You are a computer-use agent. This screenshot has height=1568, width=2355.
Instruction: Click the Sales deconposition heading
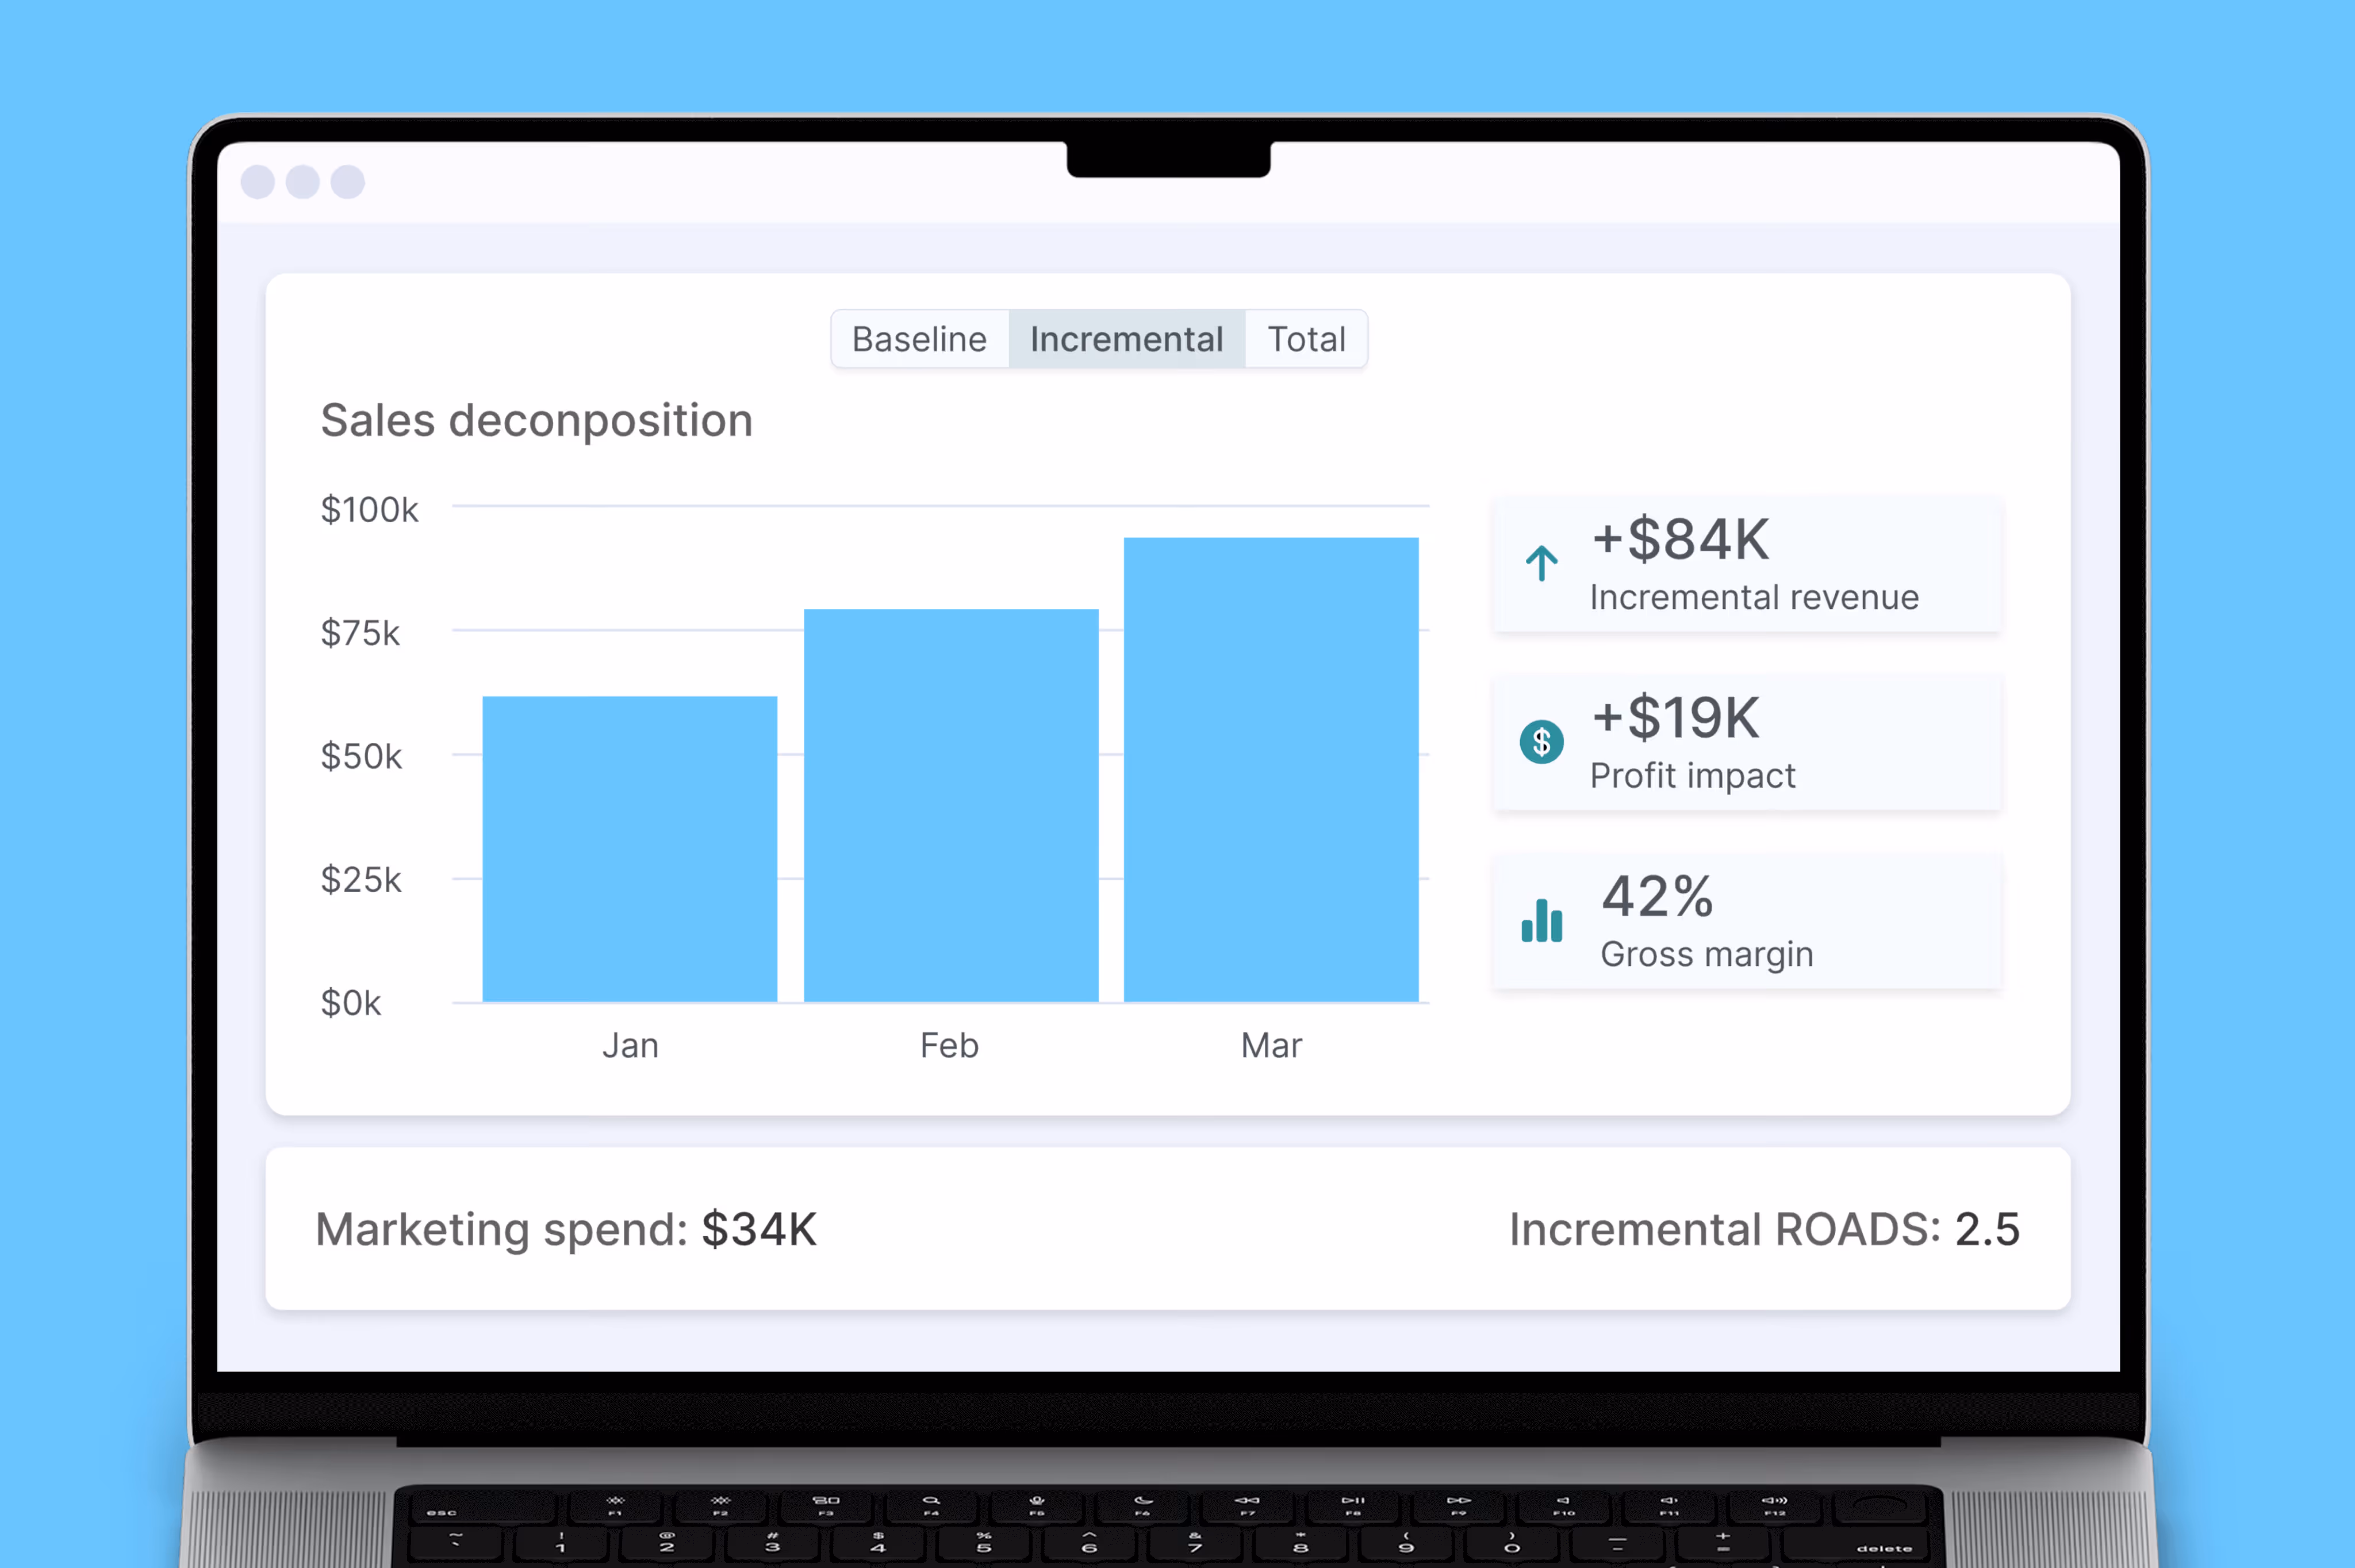536,420
